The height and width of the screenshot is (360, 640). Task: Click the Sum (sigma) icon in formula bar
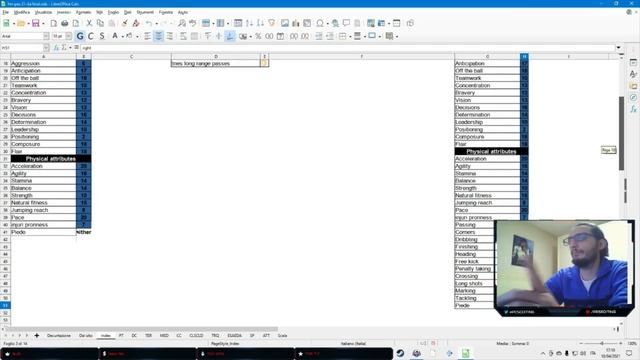tap(64, 48)
